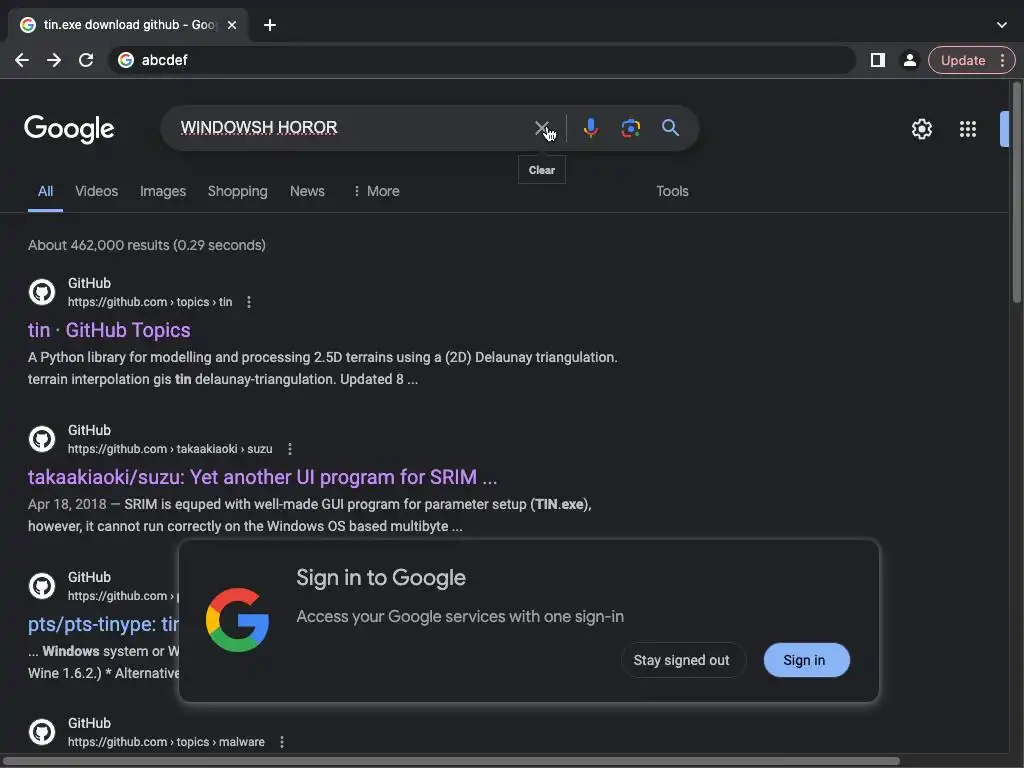1024x768 pixels.
Task: Open tin · GitHub Topics result
Action: point(109,330)
